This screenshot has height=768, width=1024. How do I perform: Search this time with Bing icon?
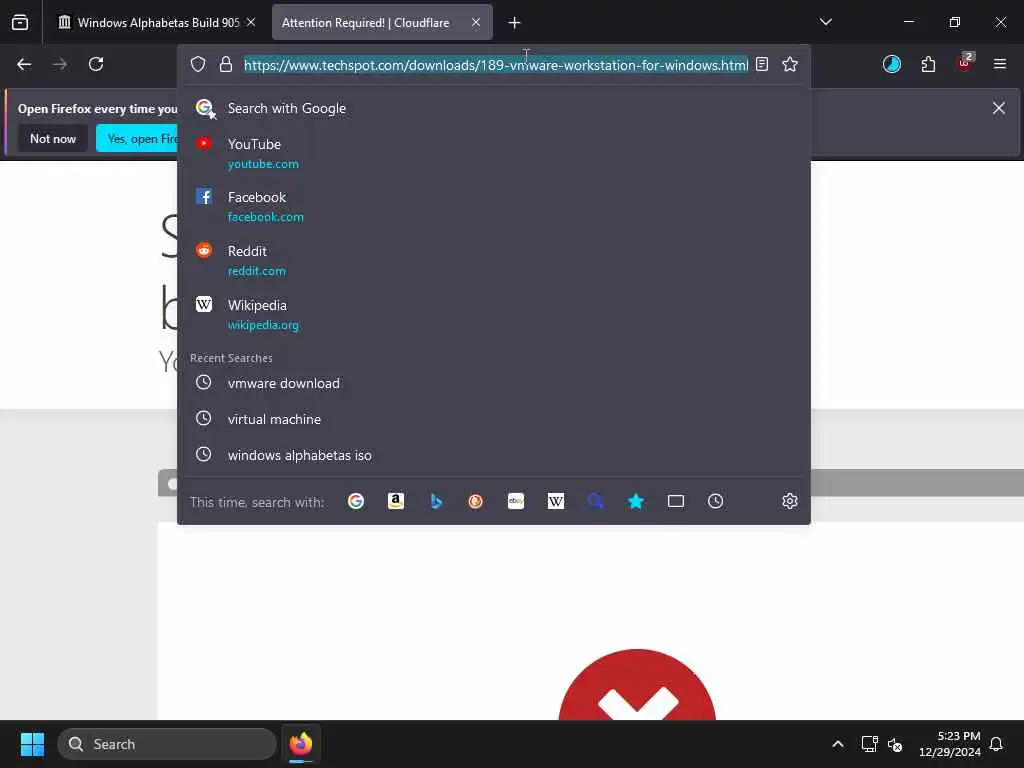click(x=436, y=501)
